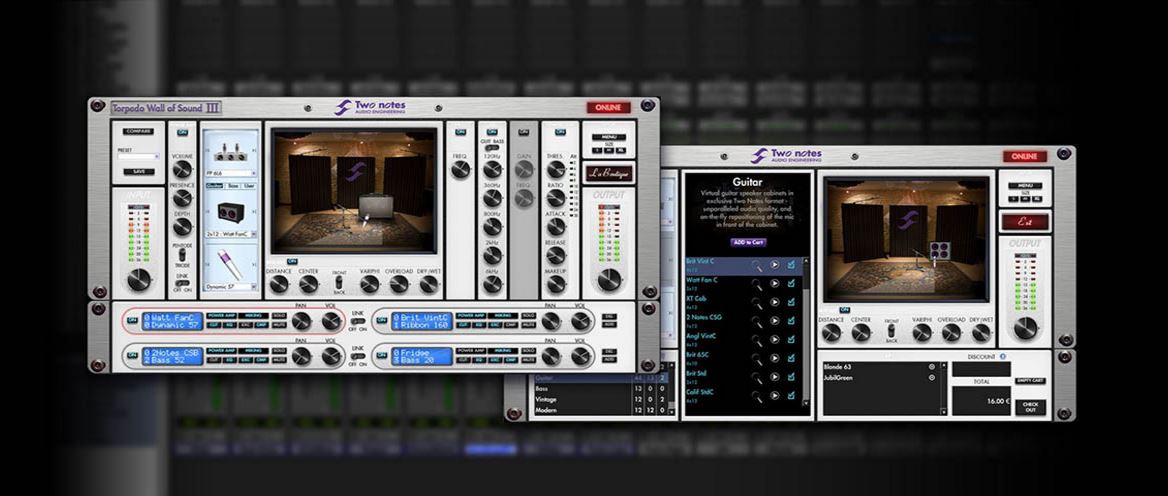Toggle the Front/Back mic position switch
The height and width of the screenshot is (496, 1168).
point(340,284)
